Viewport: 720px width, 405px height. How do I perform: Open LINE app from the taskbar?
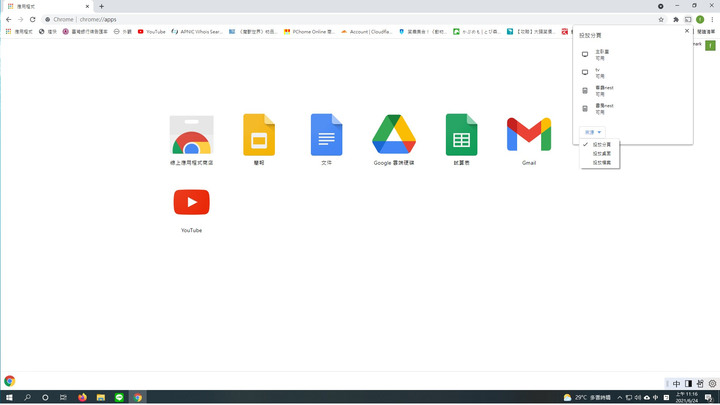pos(119,397)
